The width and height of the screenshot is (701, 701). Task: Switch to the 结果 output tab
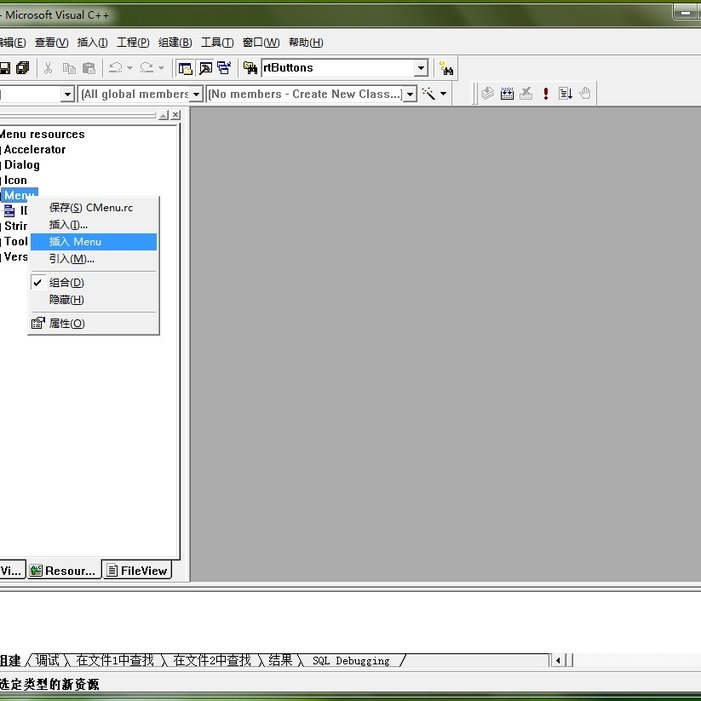[x=280, y=660]
